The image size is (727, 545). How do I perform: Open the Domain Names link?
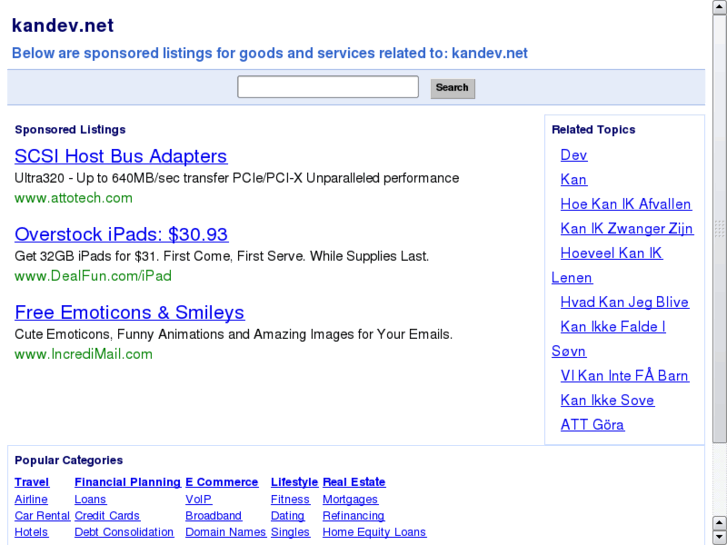[x=225, y=532]
